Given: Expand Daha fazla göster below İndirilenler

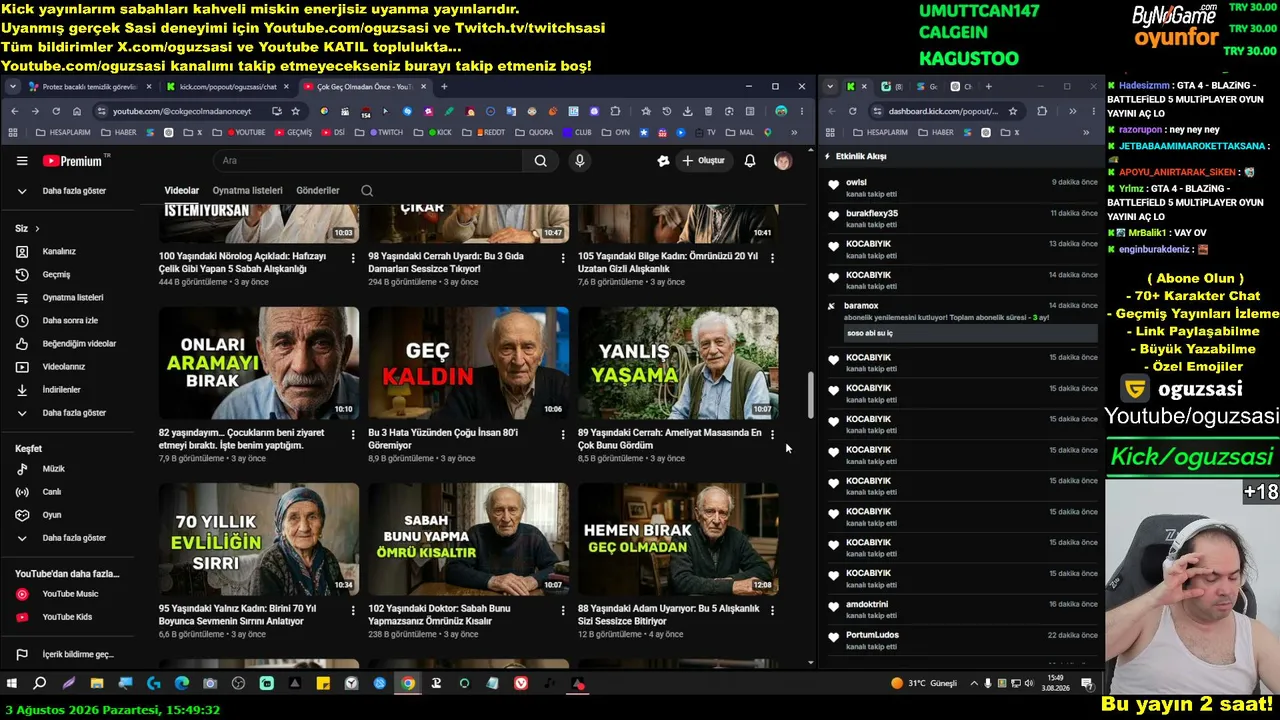Looking at the screenshot, I should coord(68,413).
